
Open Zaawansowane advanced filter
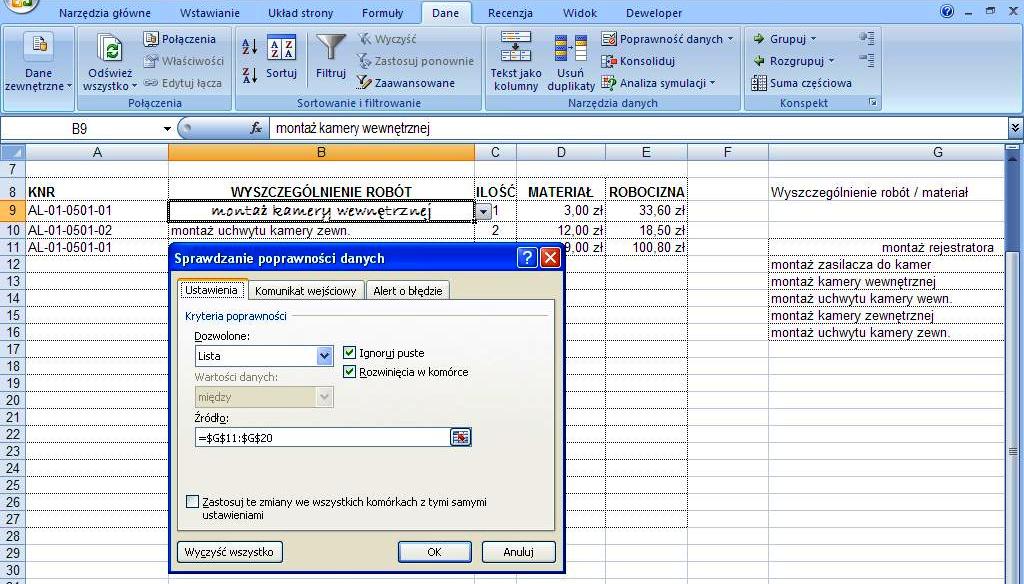pyautogui.click(x=406, y=83)
